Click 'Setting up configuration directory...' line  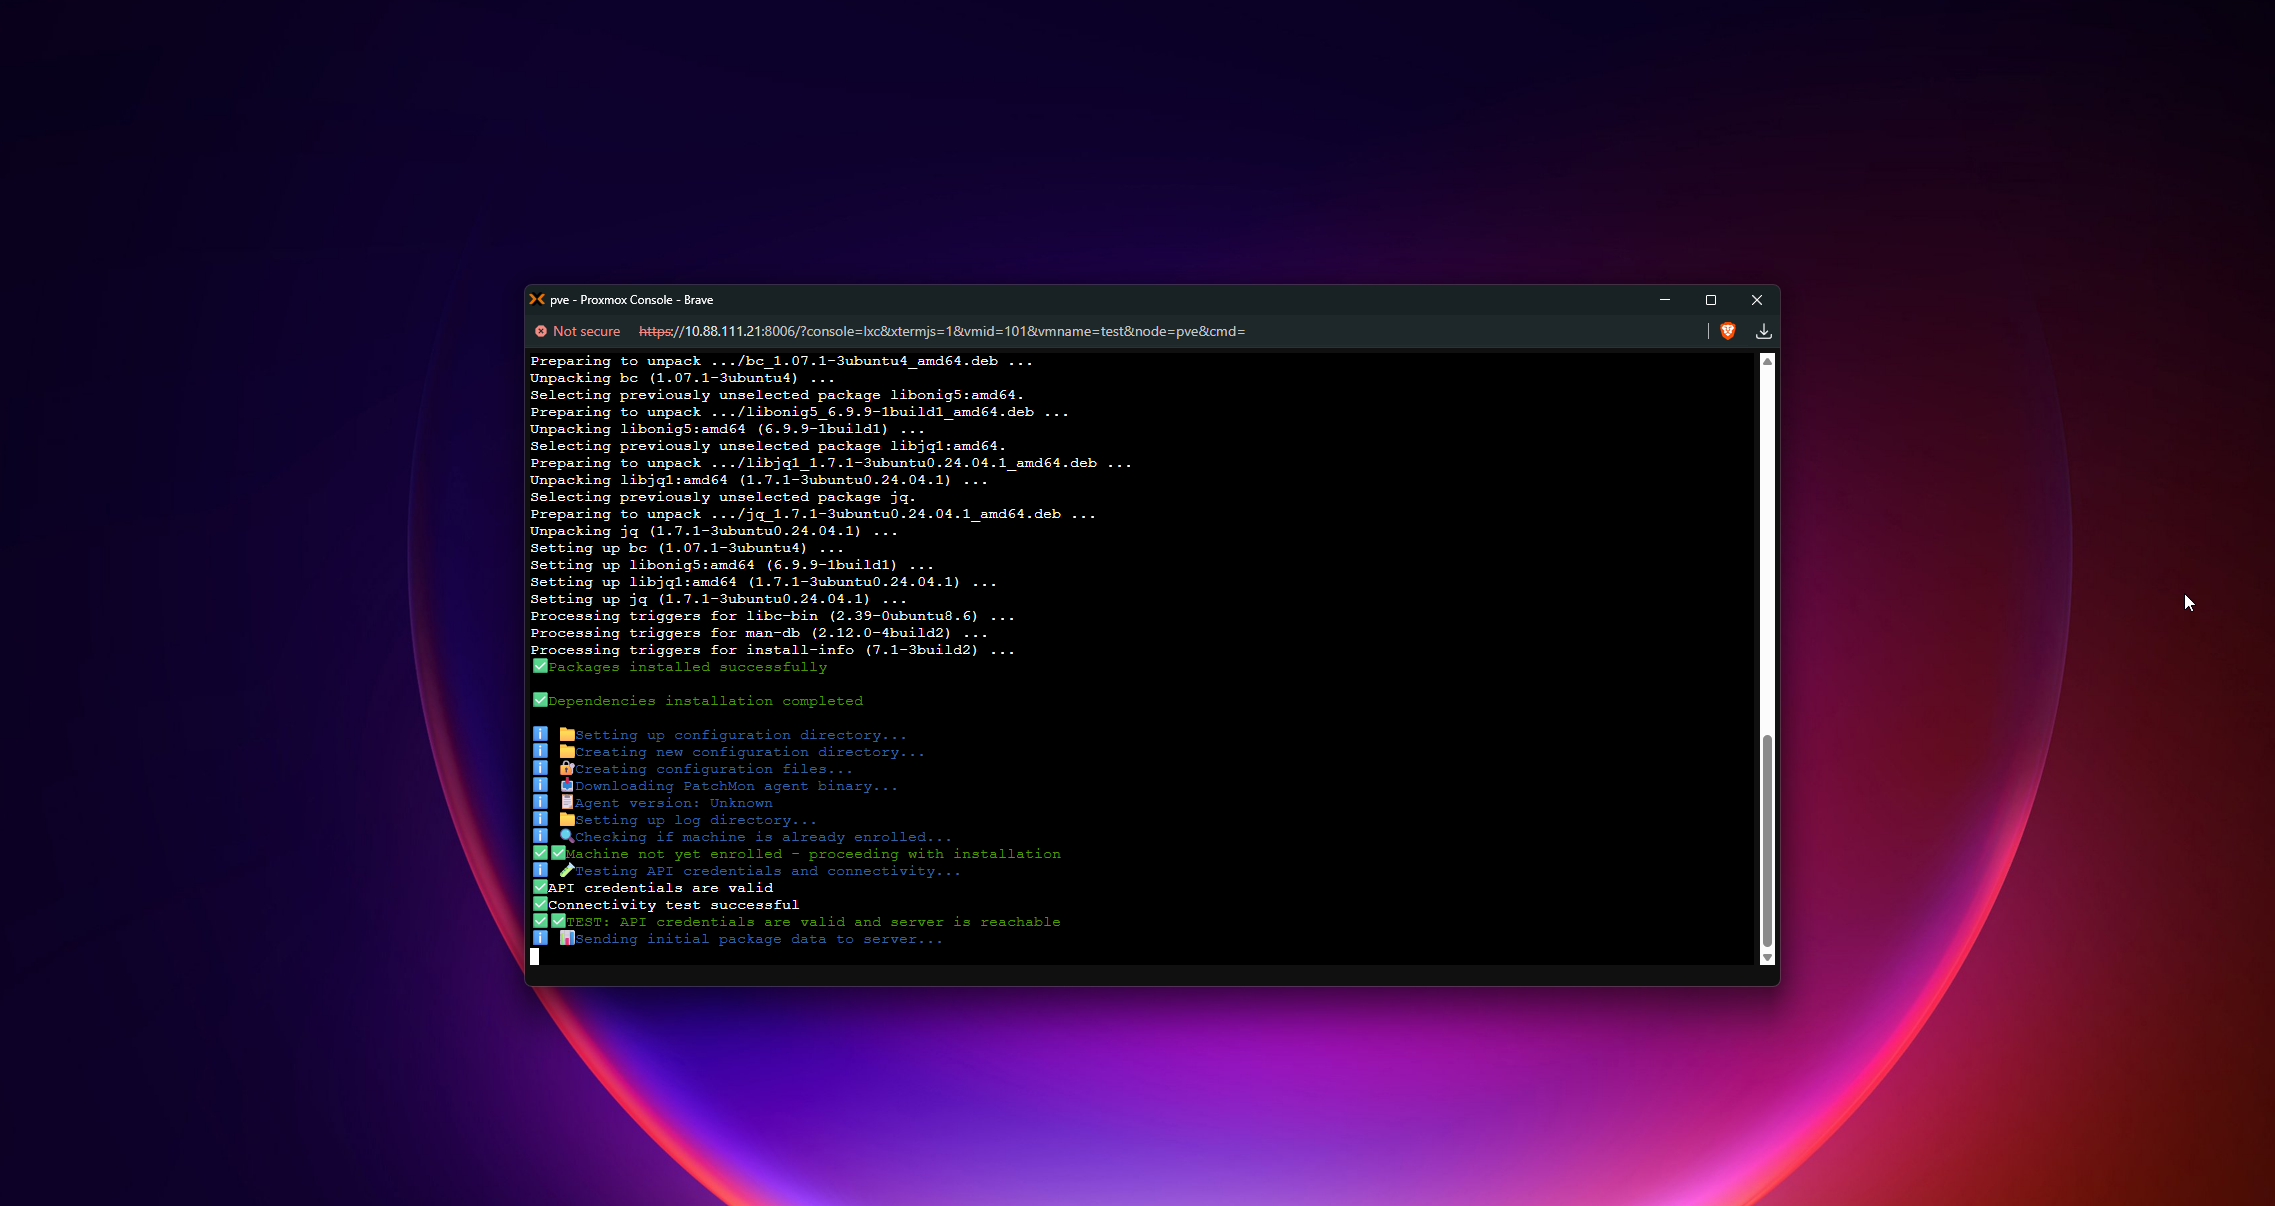pos(720,735)
